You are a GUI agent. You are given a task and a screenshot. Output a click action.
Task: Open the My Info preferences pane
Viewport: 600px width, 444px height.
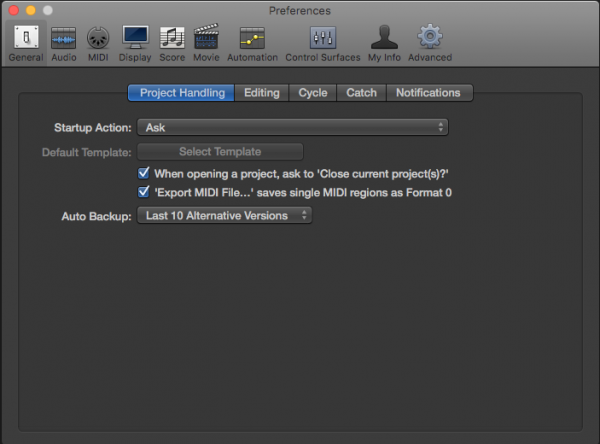384,43
